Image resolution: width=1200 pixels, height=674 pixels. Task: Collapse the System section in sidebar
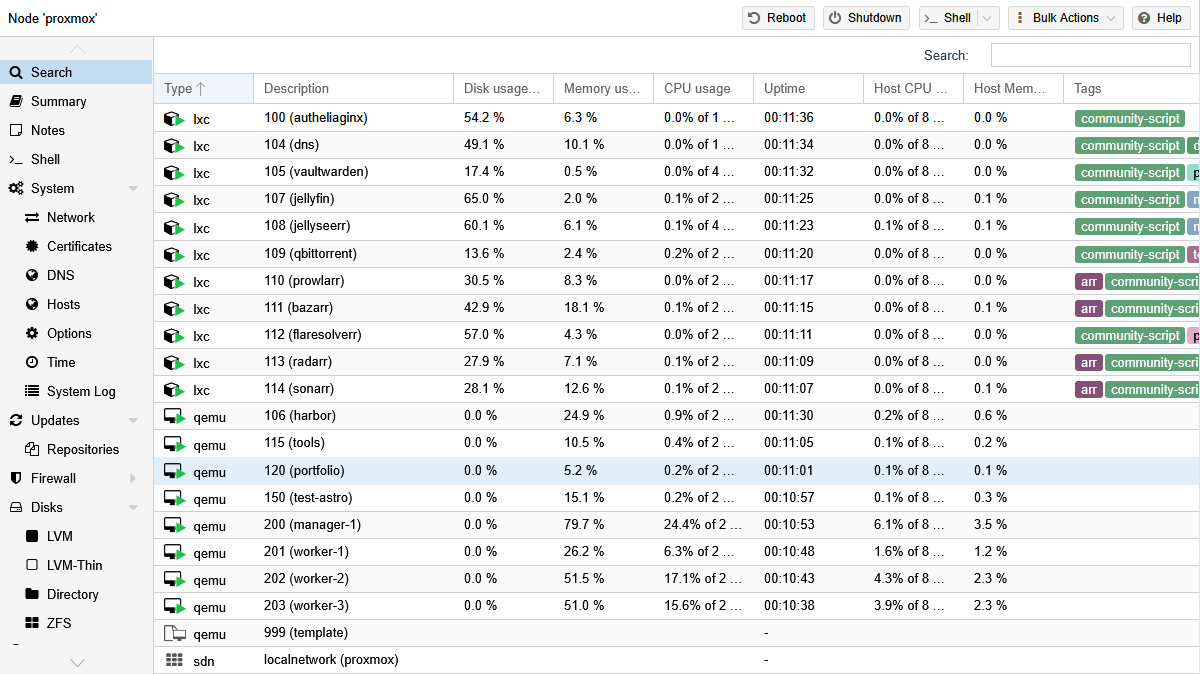tap(133, 189)
